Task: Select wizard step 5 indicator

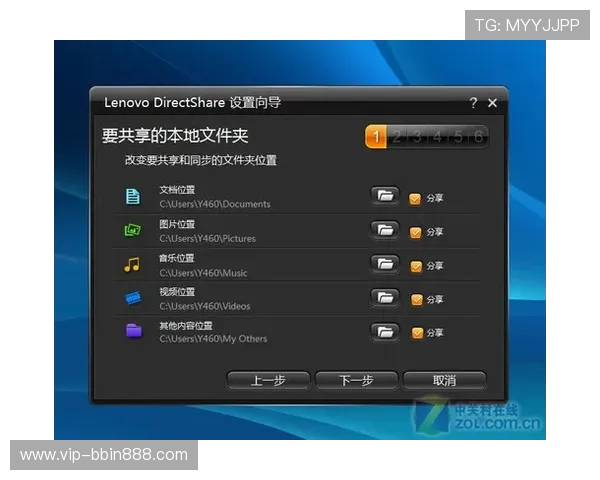Action: click(458, 136)
